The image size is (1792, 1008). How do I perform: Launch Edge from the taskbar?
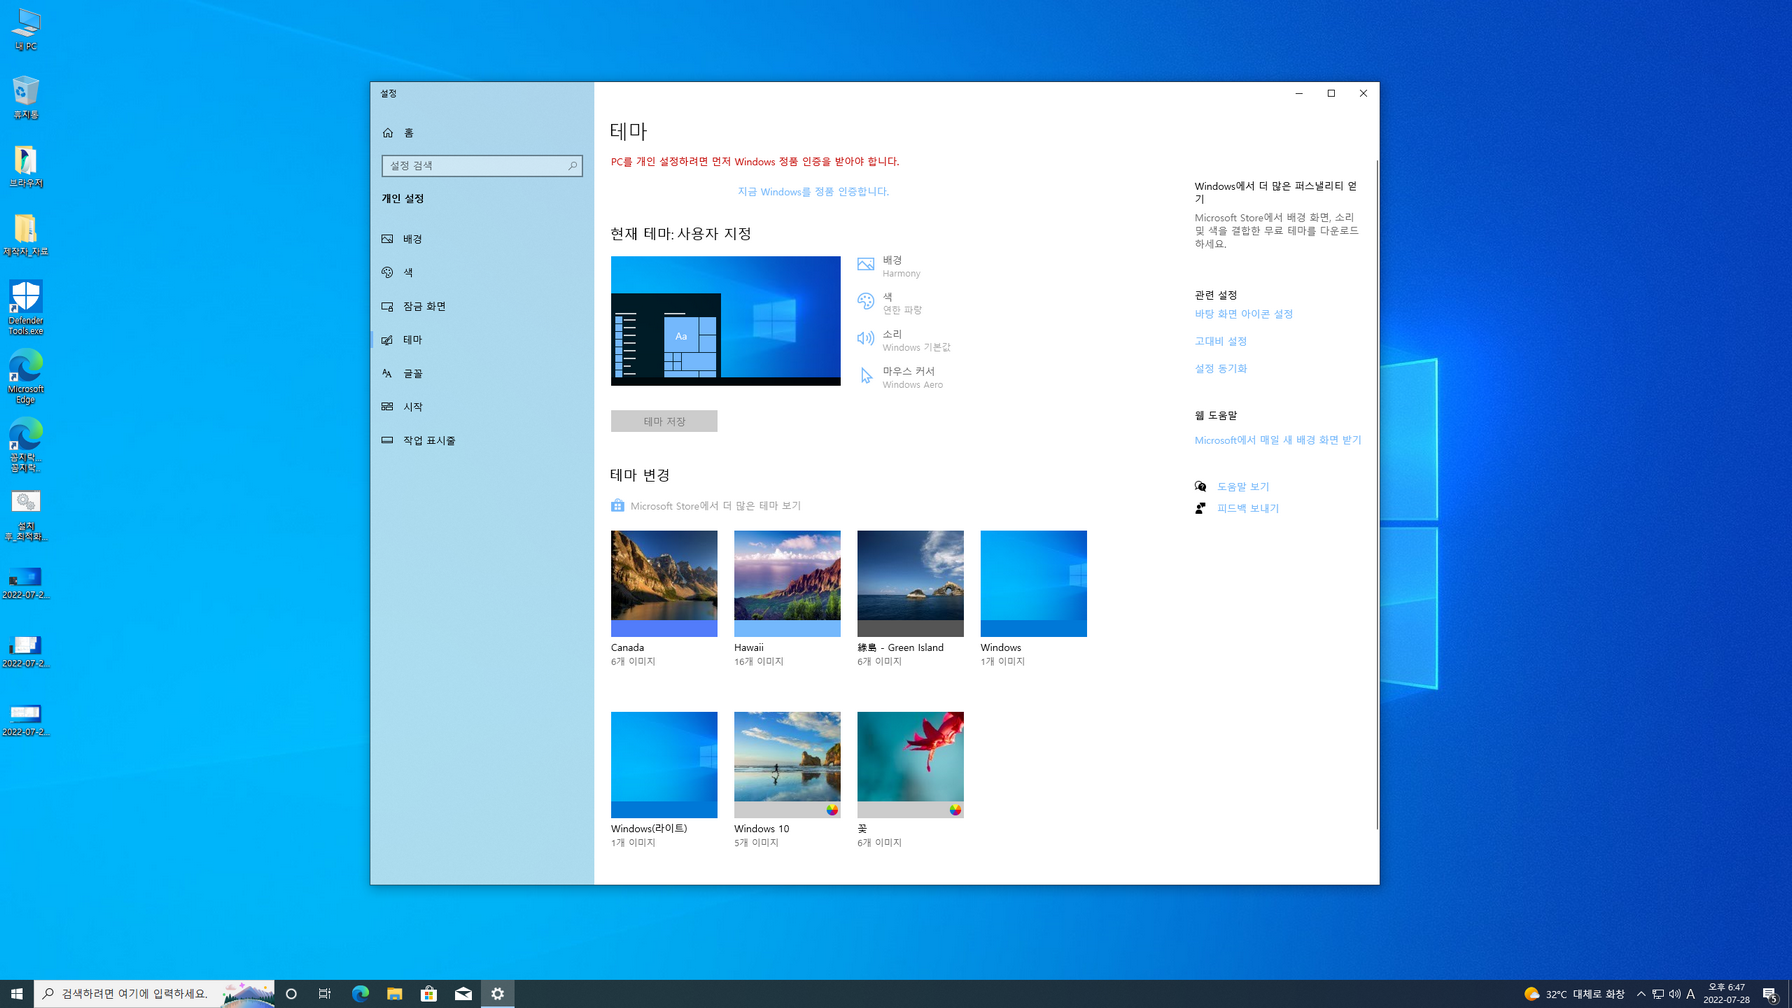click(x=360, y=994)
